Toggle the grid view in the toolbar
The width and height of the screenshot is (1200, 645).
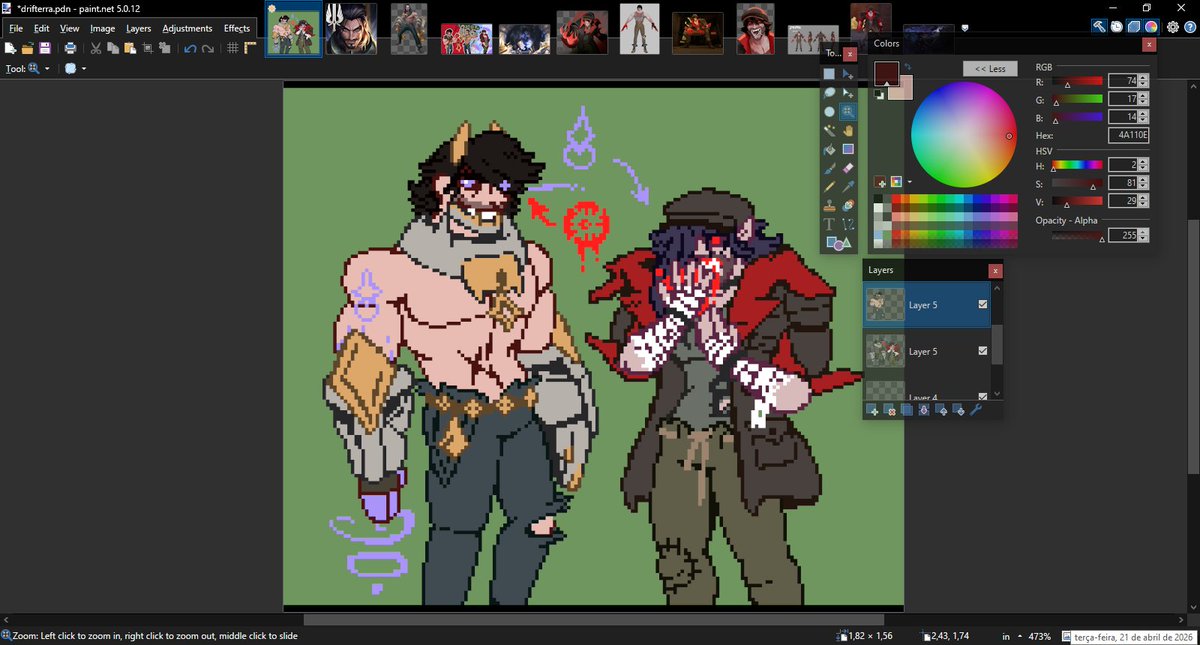[x=231, y=49]
